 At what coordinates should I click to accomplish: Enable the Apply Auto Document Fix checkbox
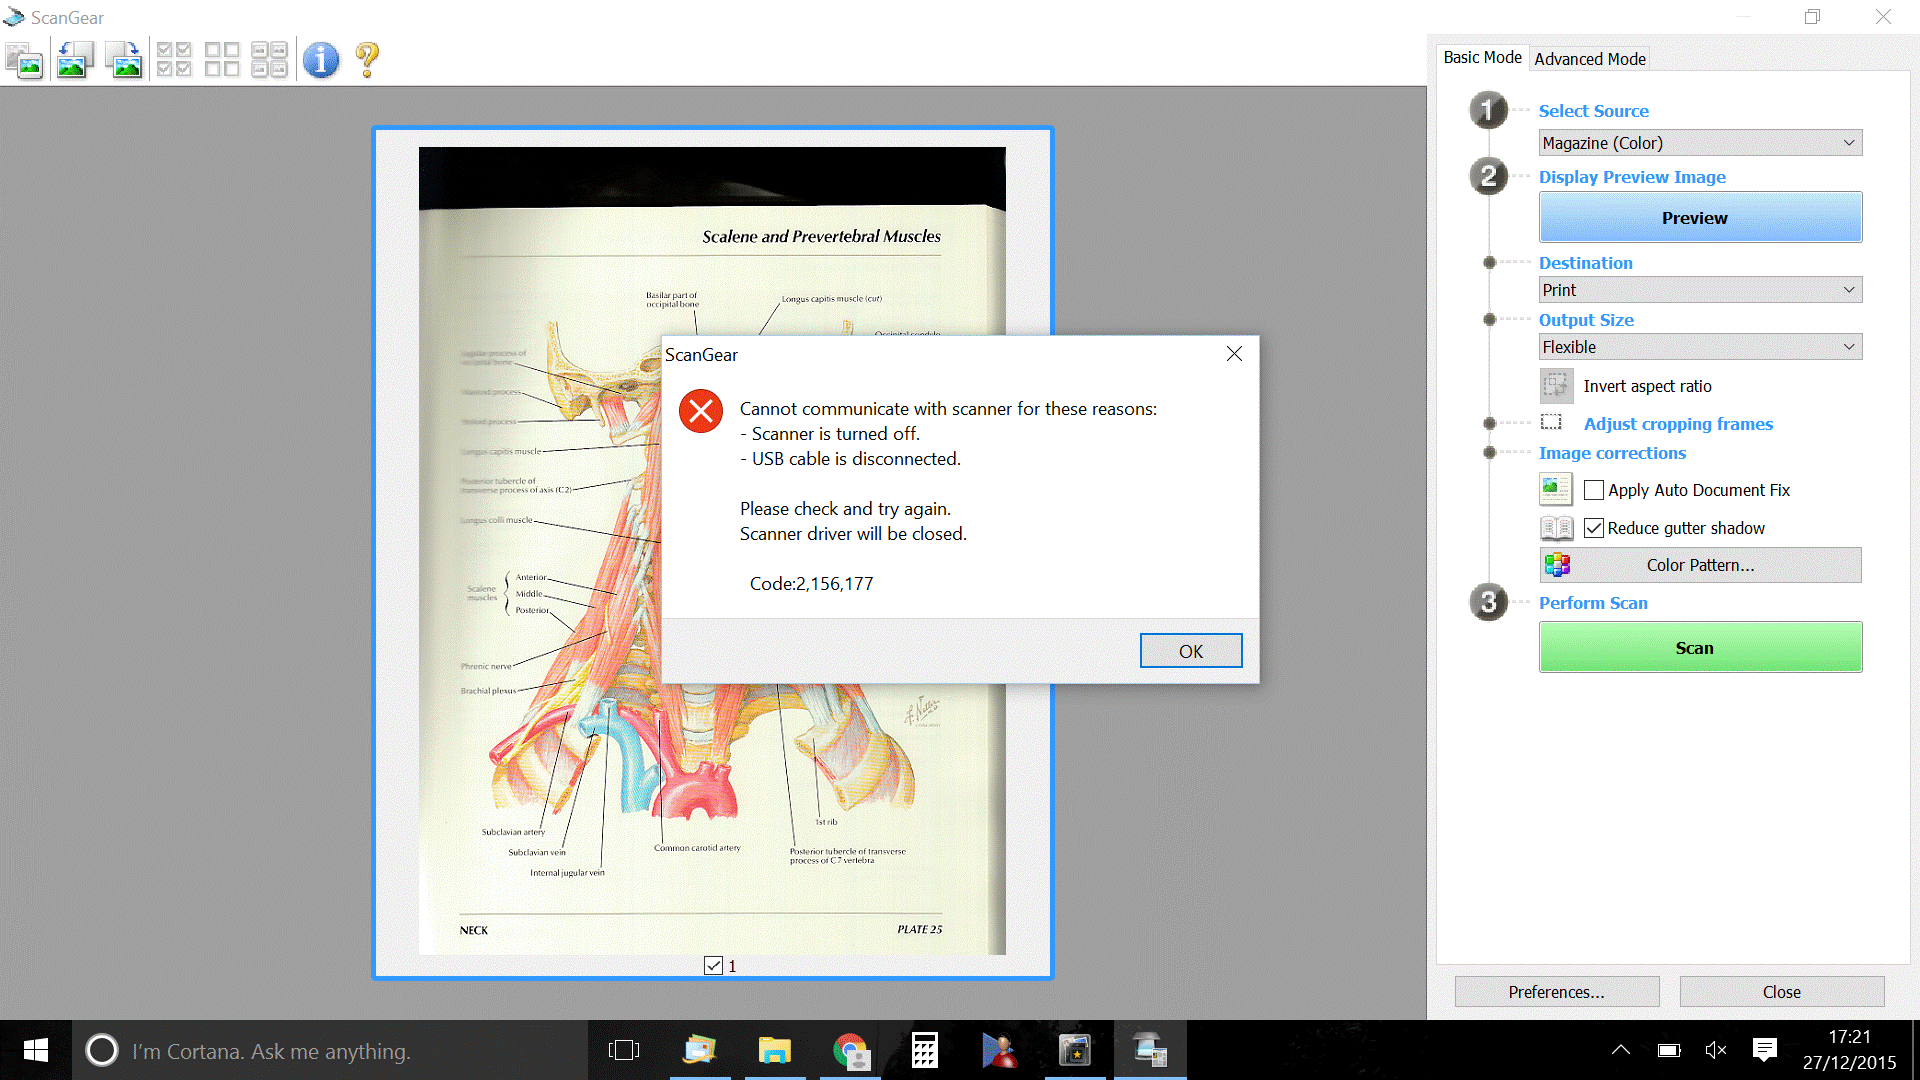(1594, 490)
